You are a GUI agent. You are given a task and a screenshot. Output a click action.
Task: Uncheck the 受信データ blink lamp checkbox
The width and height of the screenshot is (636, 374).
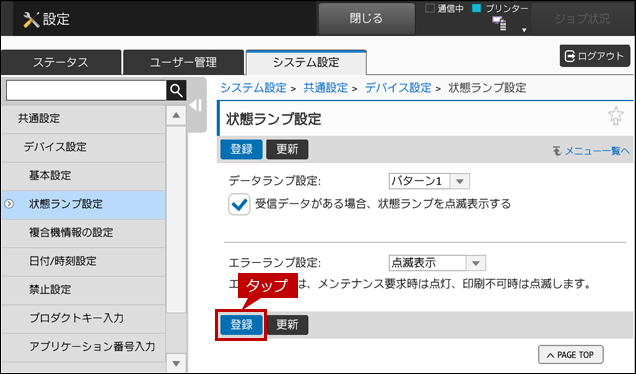tap(239, 204)
